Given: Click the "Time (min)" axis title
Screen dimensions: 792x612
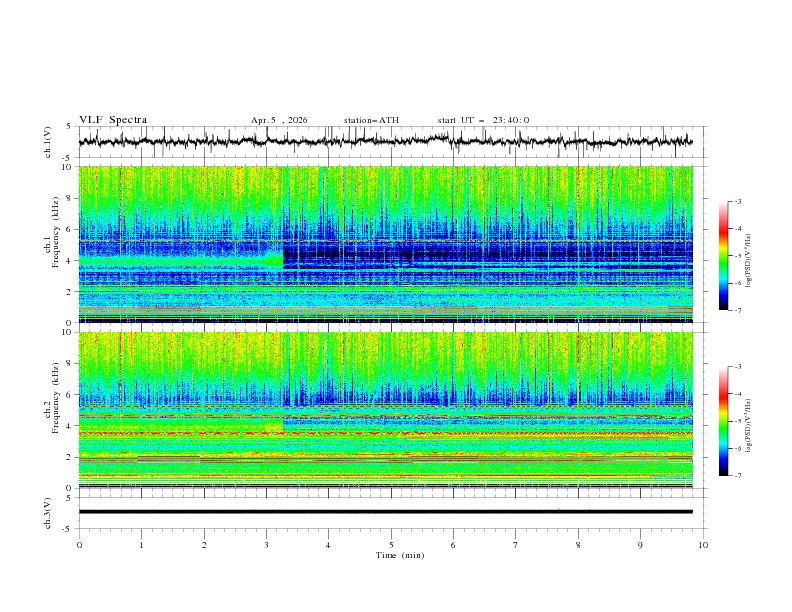Looking at the screenshot, I should pyautogui.click(x=400, y=555).
